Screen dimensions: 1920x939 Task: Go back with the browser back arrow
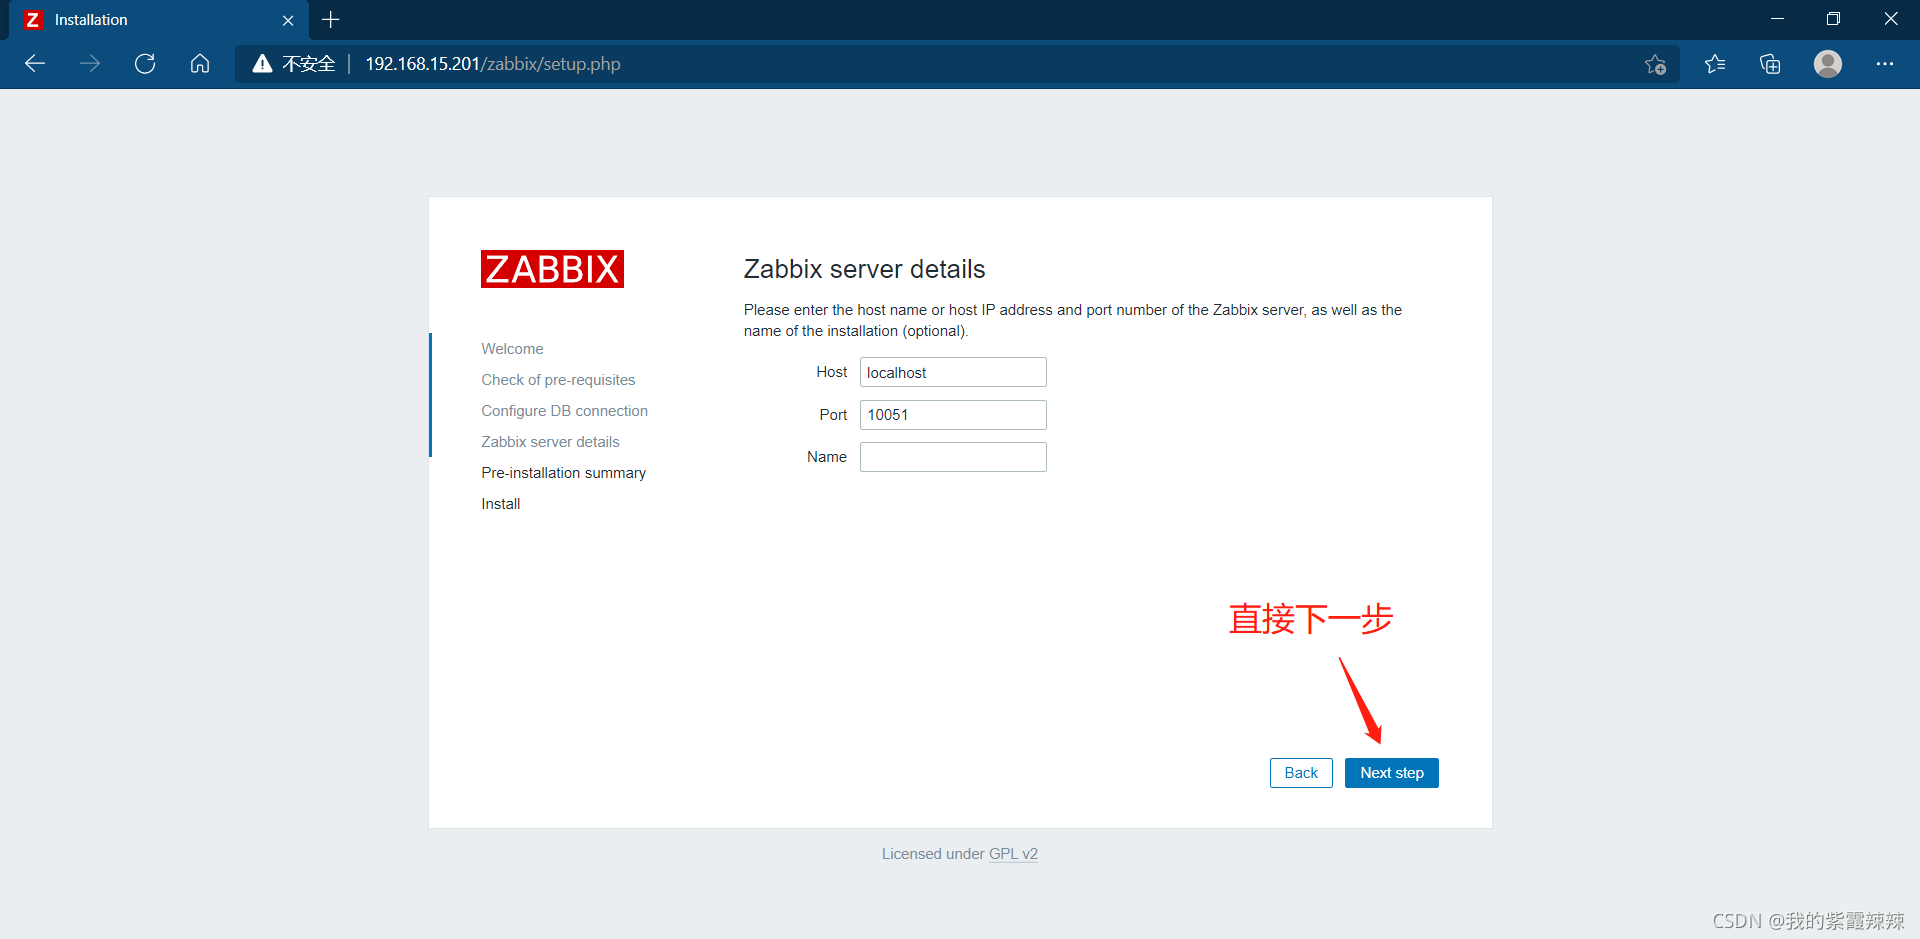pos(35,64)
